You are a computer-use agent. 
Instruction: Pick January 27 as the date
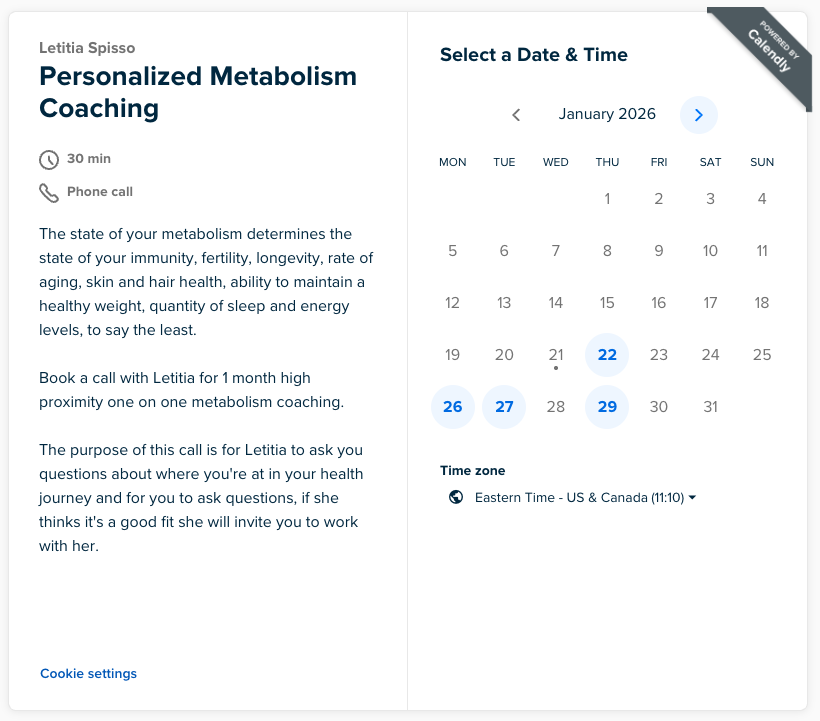tap(504, 407)
